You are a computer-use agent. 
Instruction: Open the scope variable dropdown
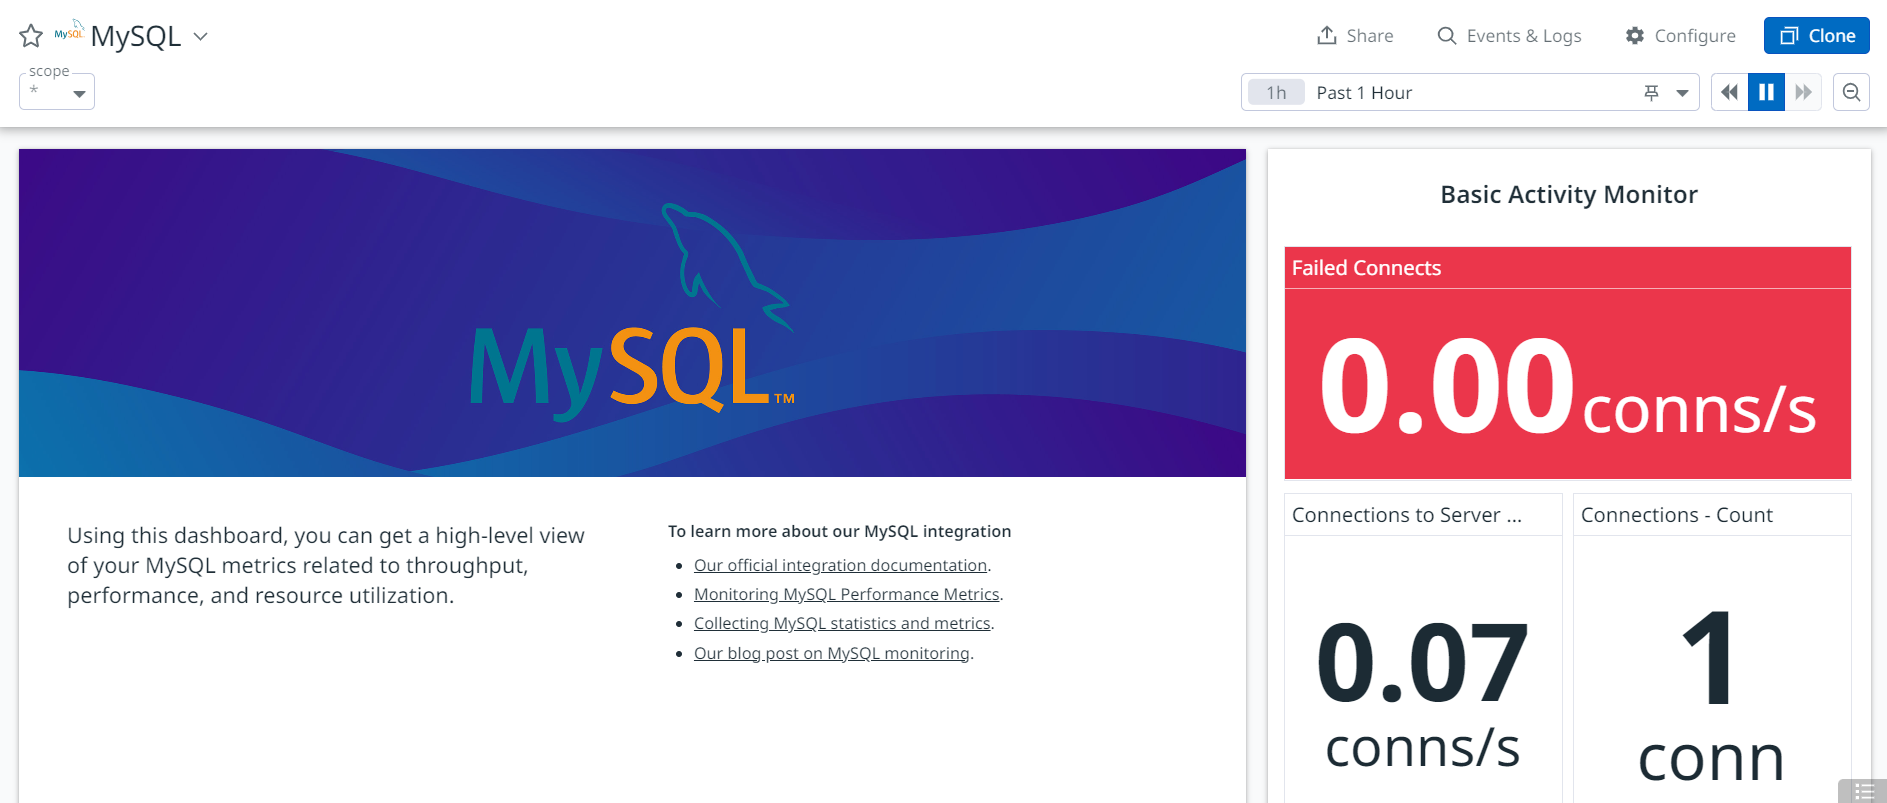[57, 92]
